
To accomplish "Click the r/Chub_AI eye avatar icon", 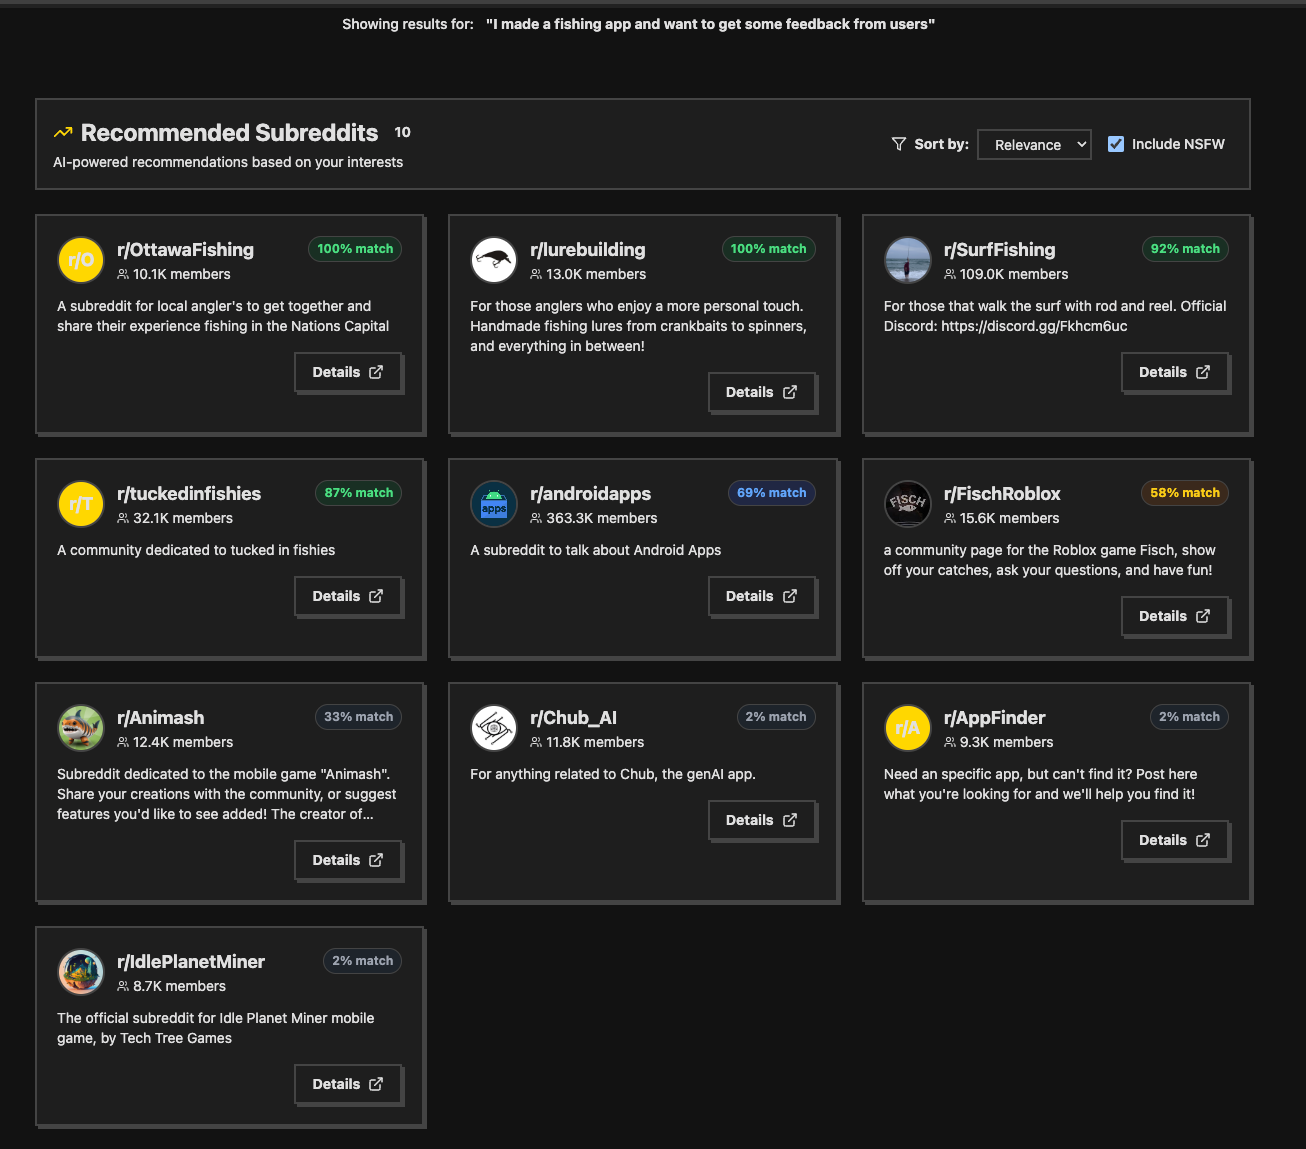I will click(494, 728).
